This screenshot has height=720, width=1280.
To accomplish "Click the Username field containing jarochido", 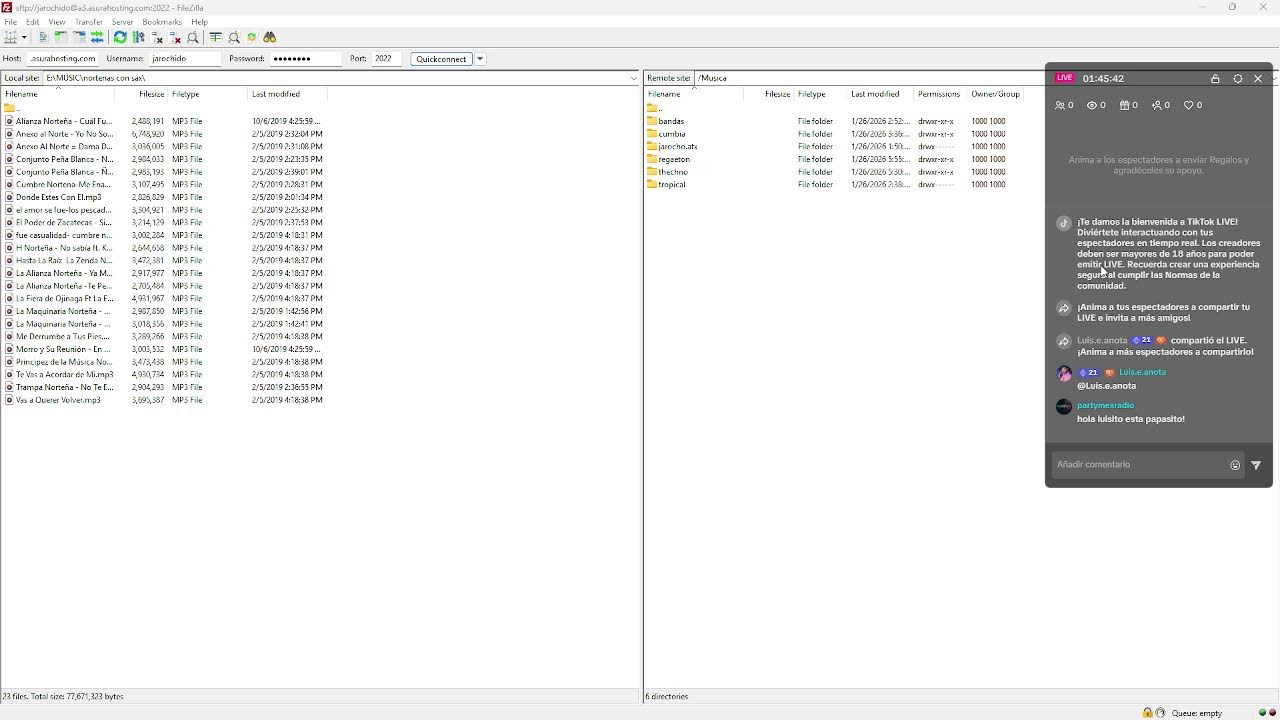I will [185, 59].
